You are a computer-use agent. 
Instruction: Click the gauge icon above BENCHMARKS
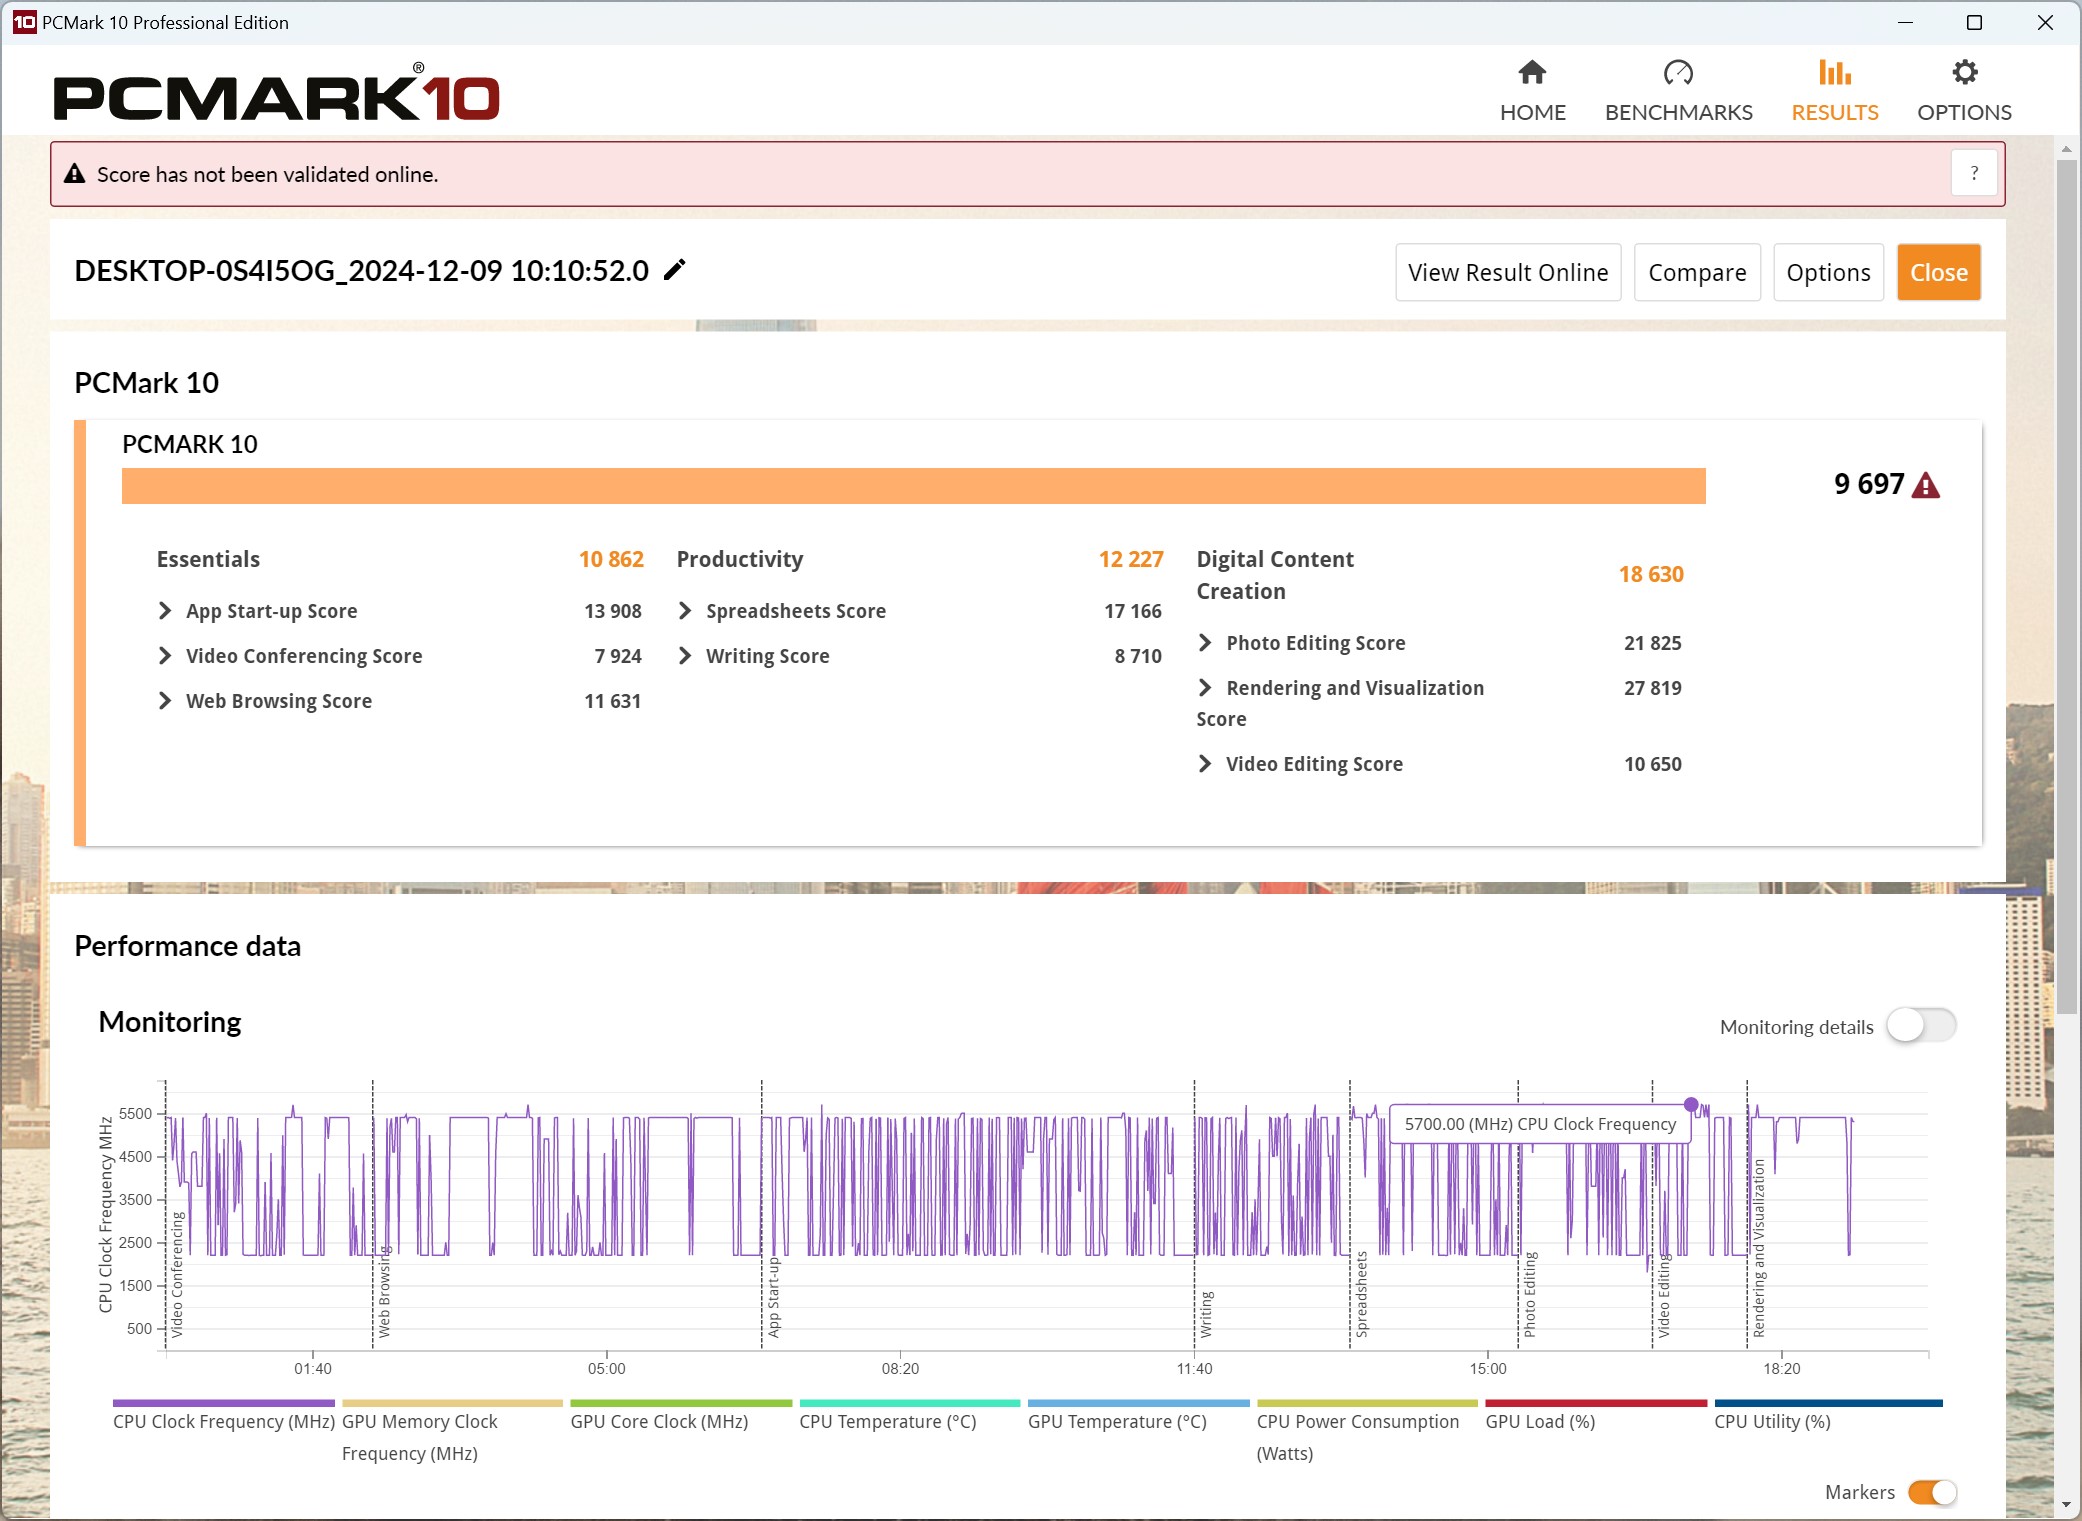[1678, 72]
